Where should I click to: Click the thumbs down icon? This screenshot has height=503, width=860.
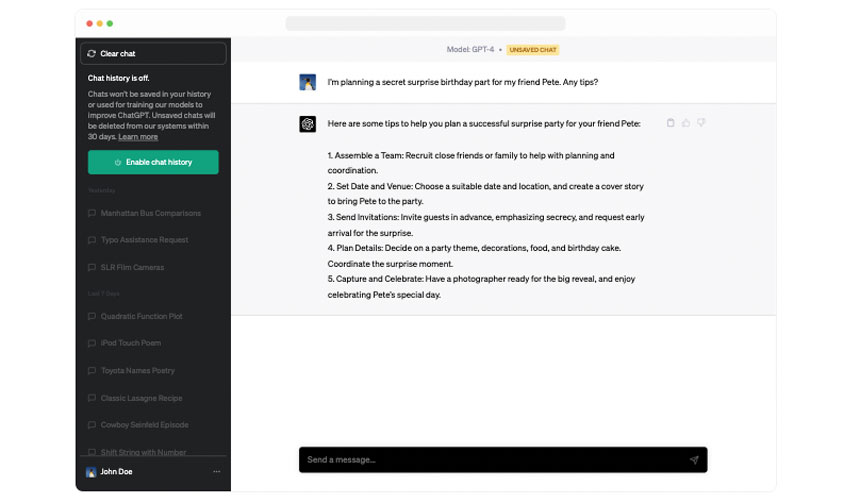(701, 123)
